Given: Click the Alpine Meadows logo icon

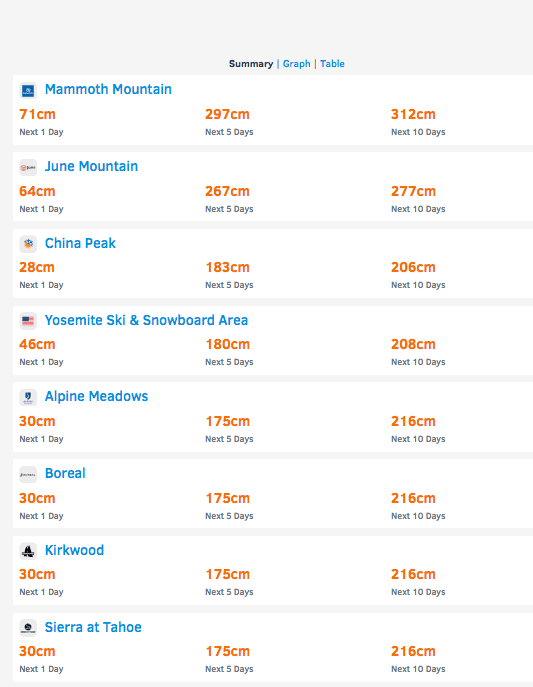Looking at the screenshot, I should coord(28,397).
